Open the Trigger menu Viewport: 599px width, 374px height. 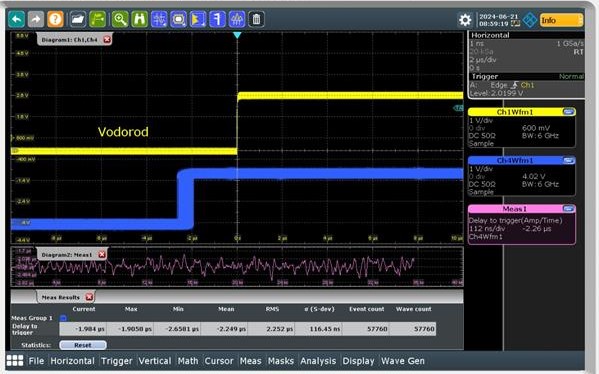pos(117,361)
